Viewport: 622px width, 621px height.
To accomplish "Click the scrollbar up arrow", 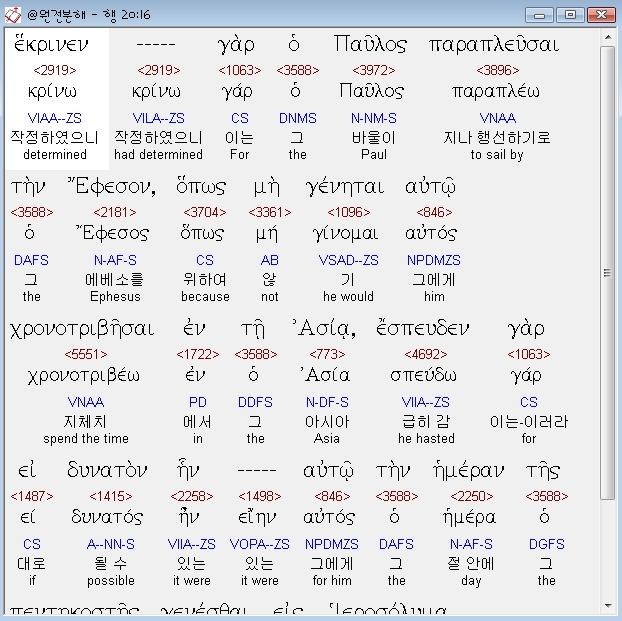I will coord(608,37).
